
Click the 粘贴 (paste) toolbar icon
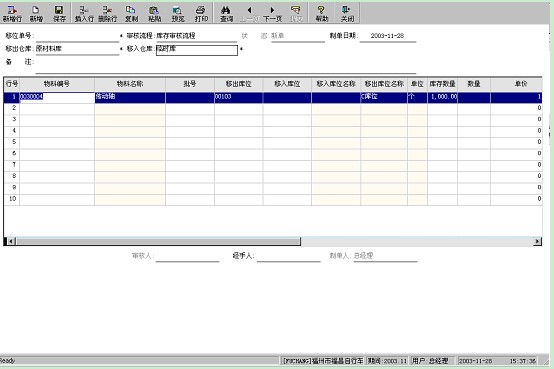click(x=154, y=13)
